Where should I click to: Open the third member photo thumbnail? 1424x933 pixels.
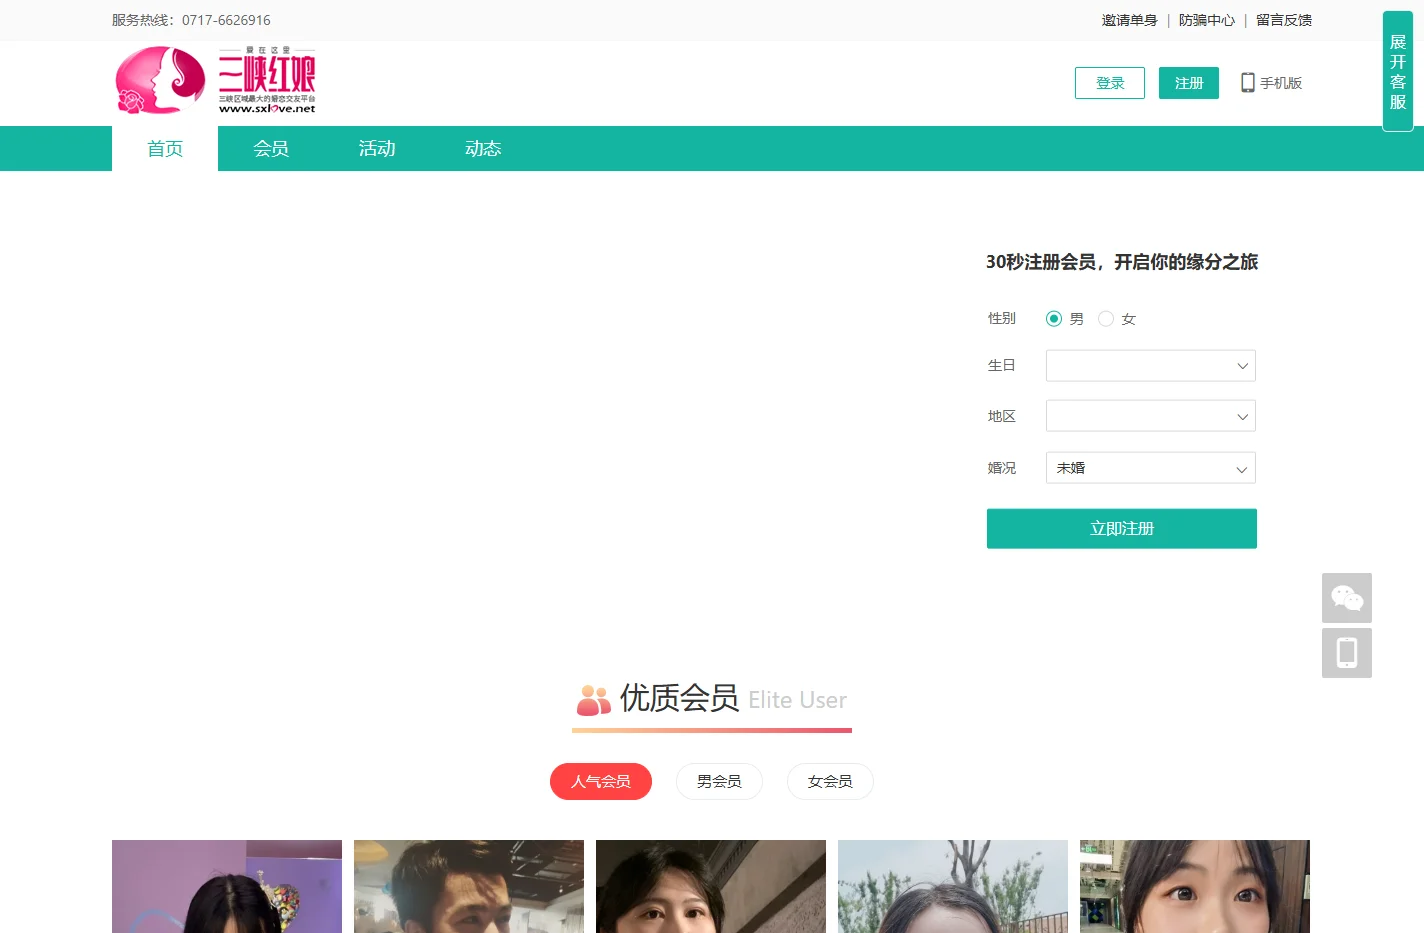tap(711, 886)
